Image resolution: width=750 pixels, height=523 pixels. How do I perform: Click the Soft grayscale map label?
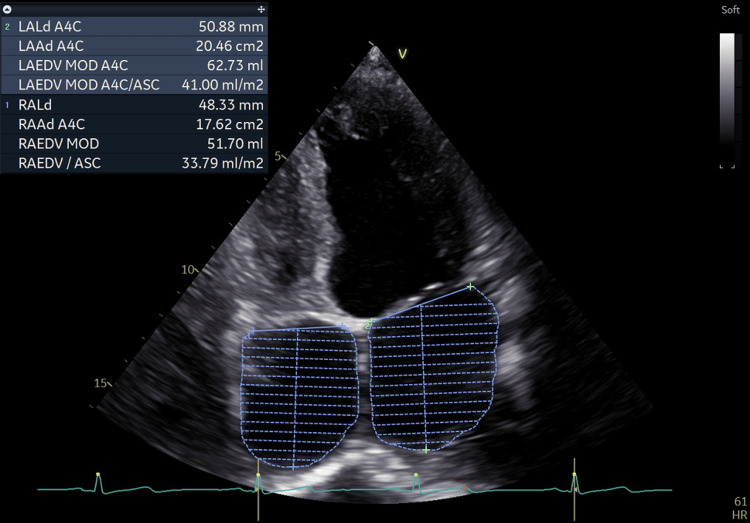[730, 10]
